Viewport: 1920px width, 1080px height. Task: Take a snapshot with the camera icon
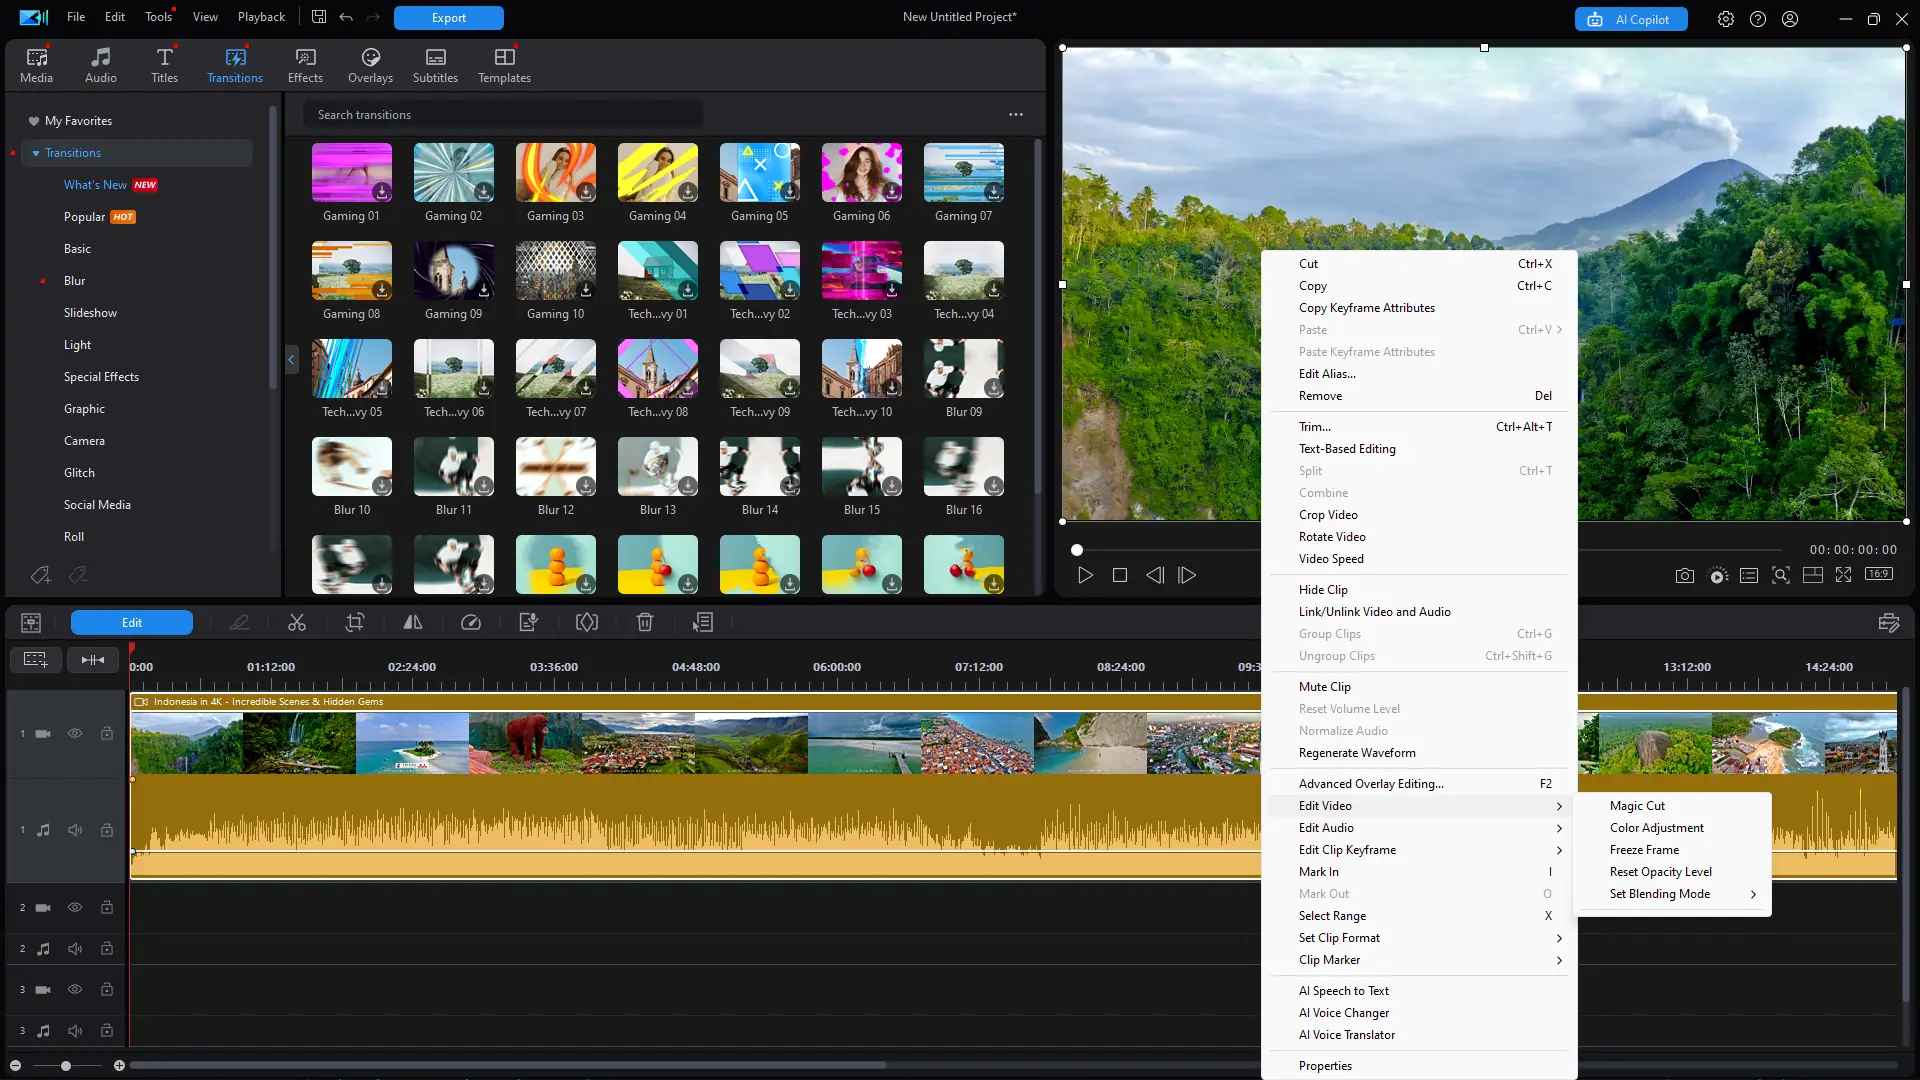1685,575
